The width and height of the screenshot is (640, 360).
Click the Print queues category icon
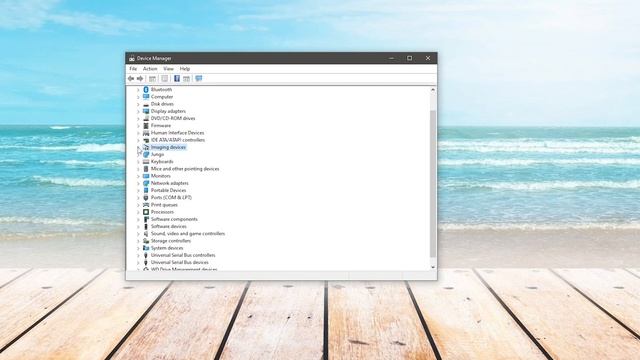pyautogui.click(x=146, y=205)
